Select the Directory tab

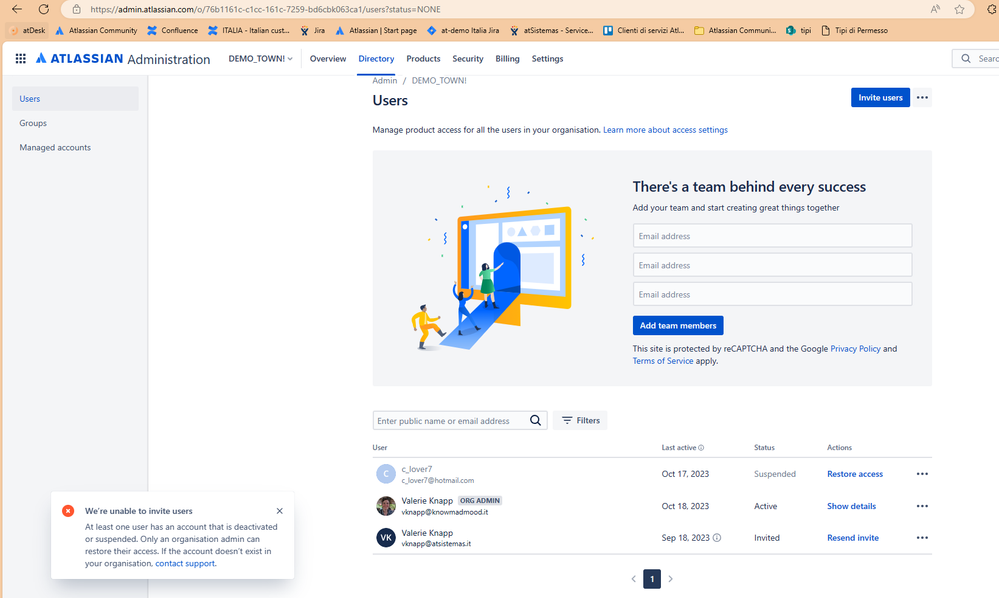[376, 59]
